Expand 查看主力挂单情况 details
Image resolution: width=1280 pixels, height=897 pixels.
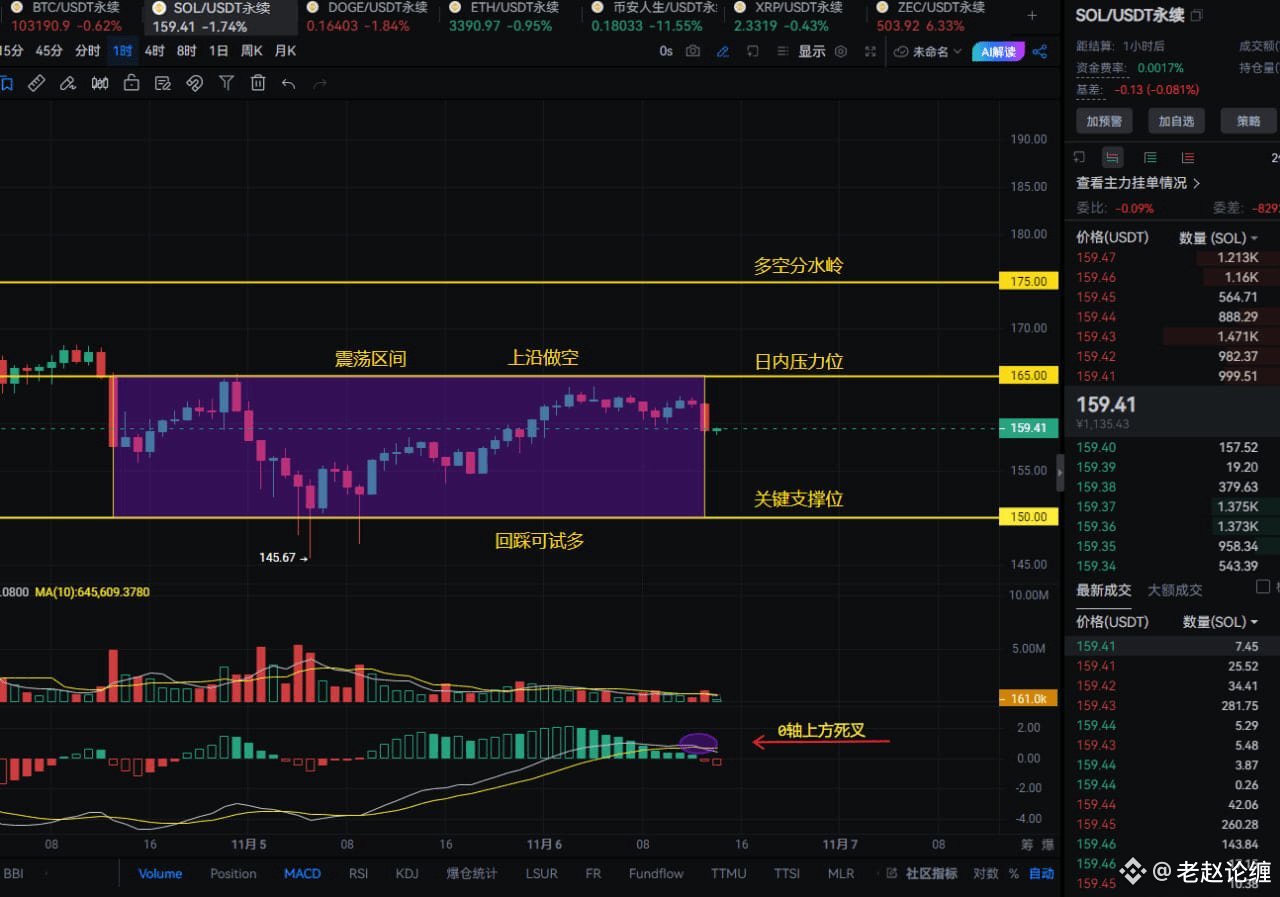point(1138,183)
